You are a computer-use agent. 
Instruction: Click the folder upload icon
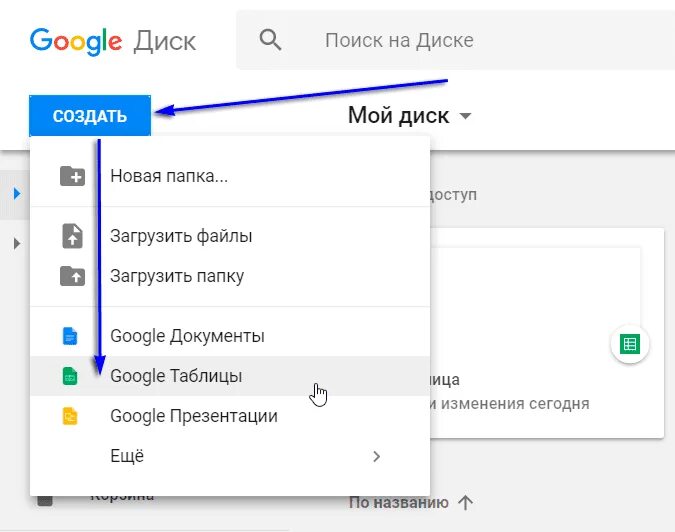tap(72, 276)
